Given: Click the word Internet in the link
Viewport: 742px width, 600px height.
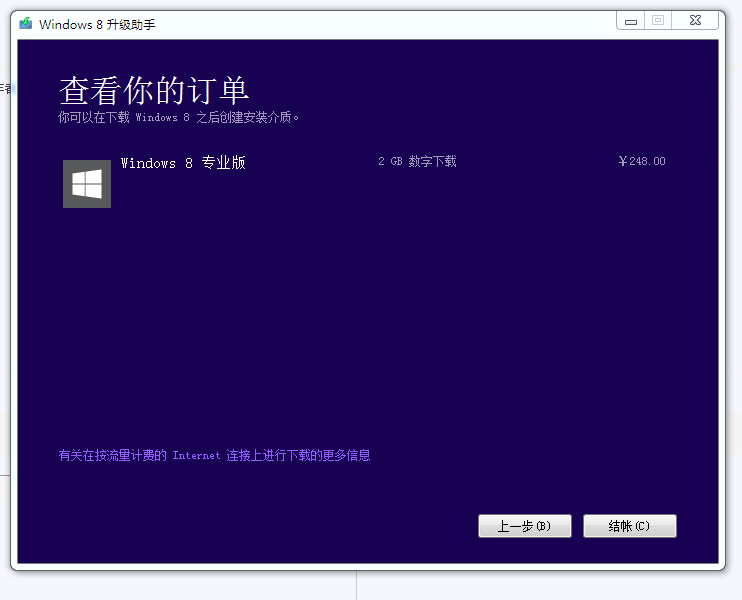Looking at the screenshot, I should pos(196,456).
